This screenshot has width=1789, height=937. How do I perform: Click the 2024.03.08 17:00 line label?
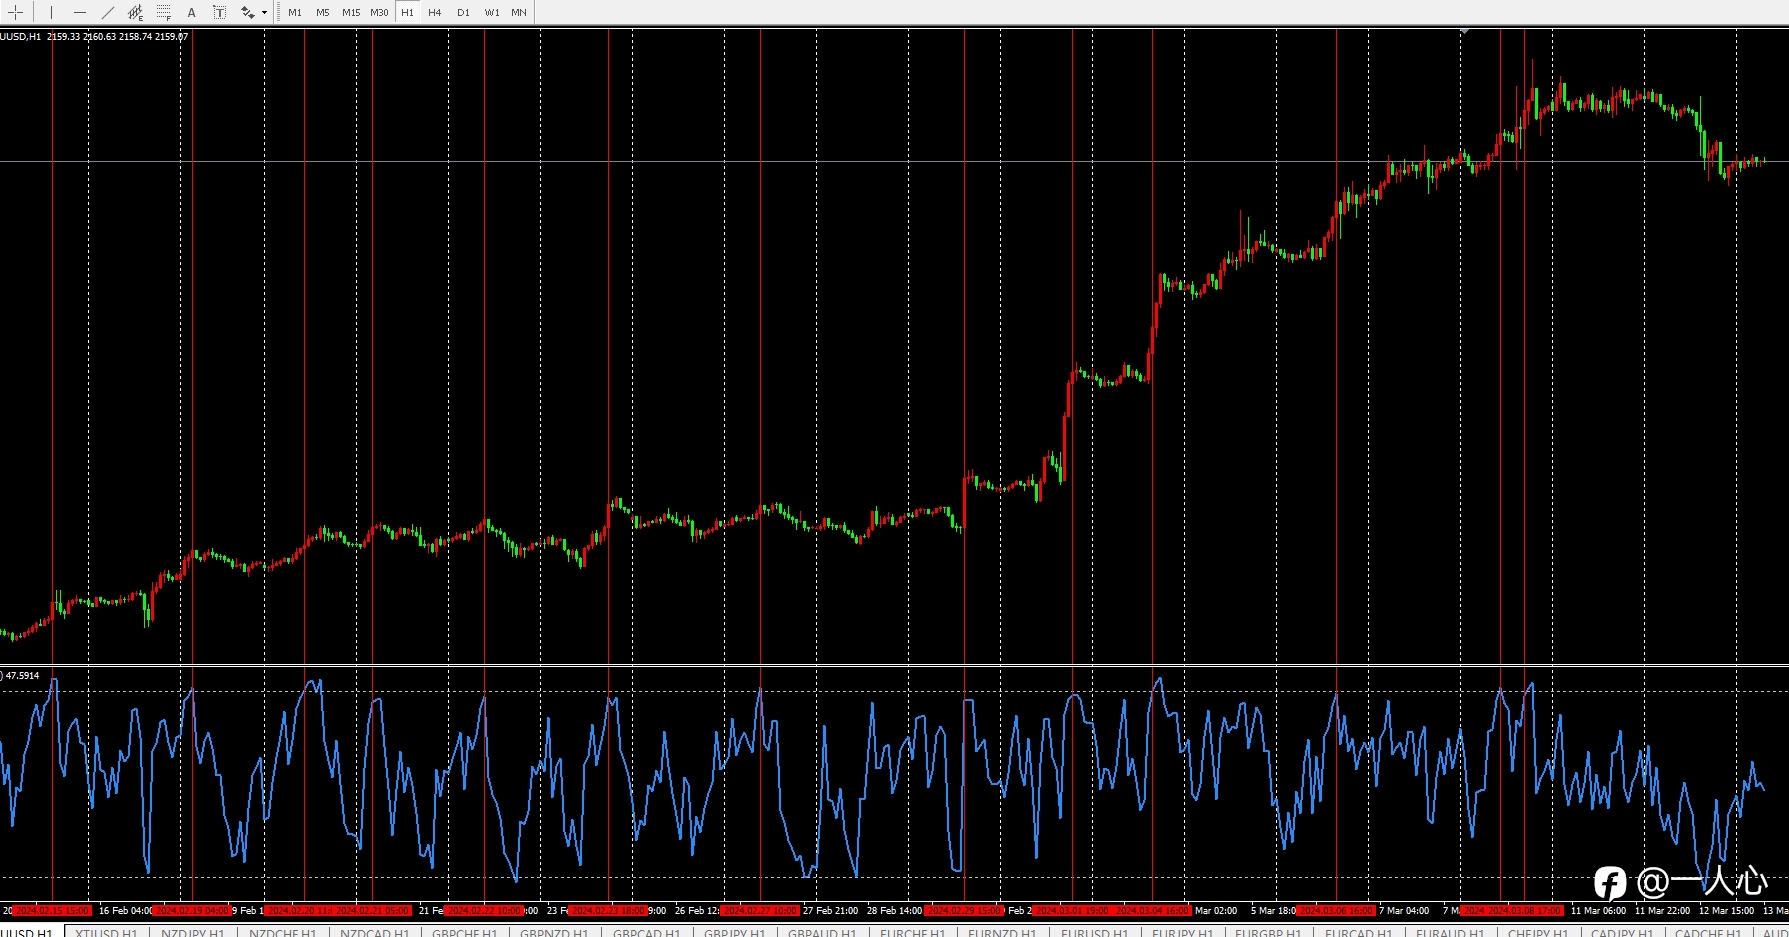pos(1524,910)
